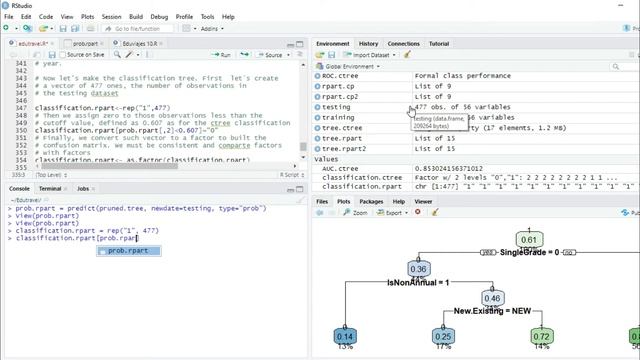Screen dimensions: 640x360
Task: Click the 0.14 leaf node in plot
Action: click(x=345, y=337)
